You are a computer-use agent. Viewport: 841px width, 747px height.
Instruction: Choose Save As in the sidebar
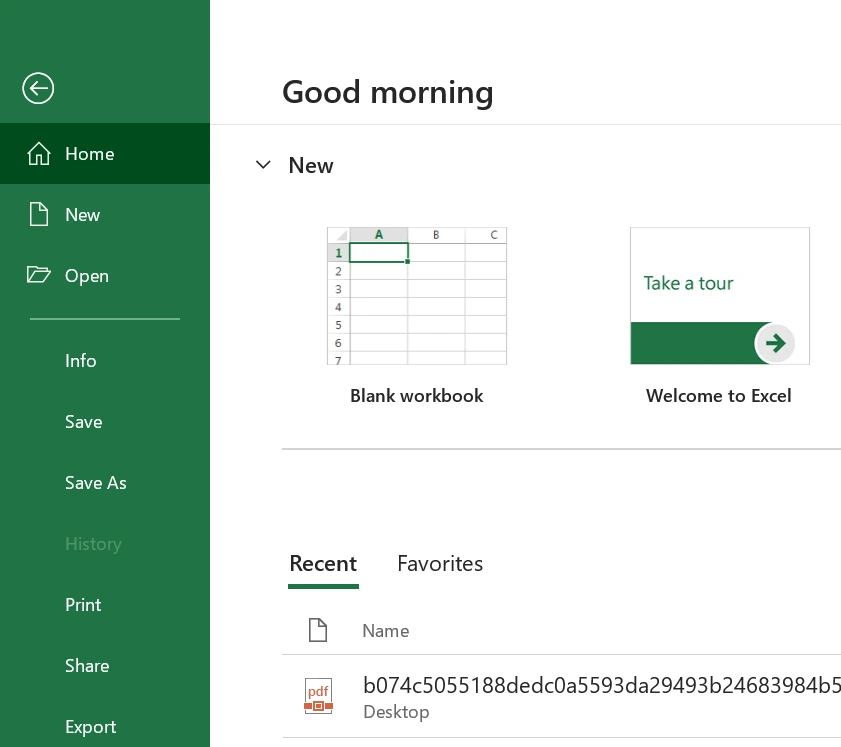click(95, 482)
